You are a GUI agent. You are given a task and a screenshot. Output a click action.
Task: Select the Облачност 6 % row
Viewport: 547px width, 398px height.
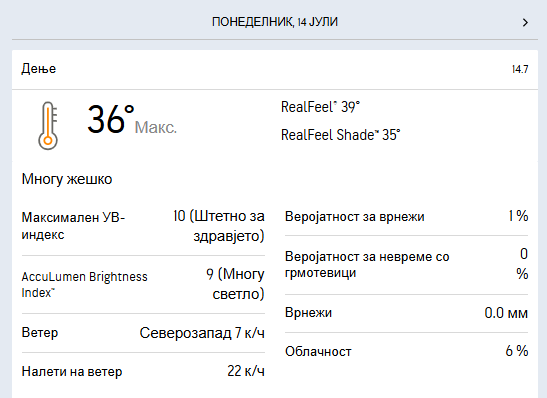(406, 351)
